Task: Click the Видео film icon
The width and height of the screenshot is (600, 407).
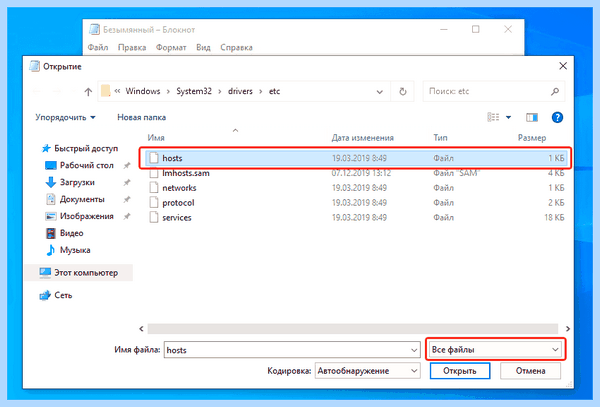Action: (x=51, y=233)
